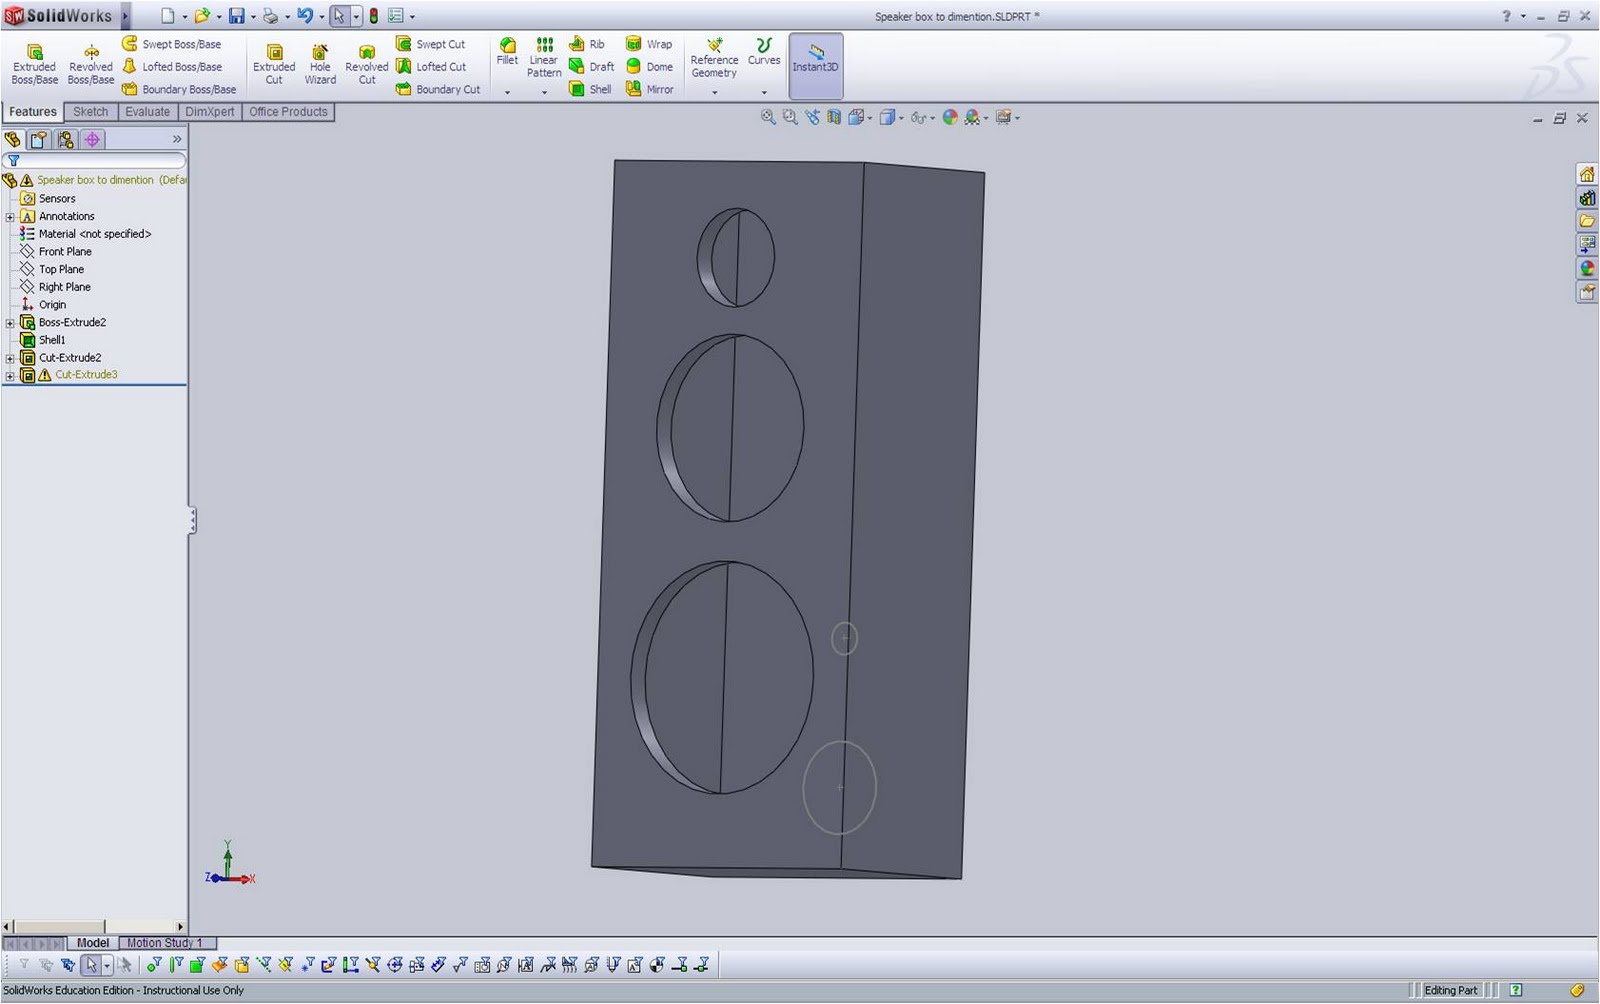Choose Lofted Boss/Base
The width and height of the screenshot is (1600, 1004).
tap(172, 66)
